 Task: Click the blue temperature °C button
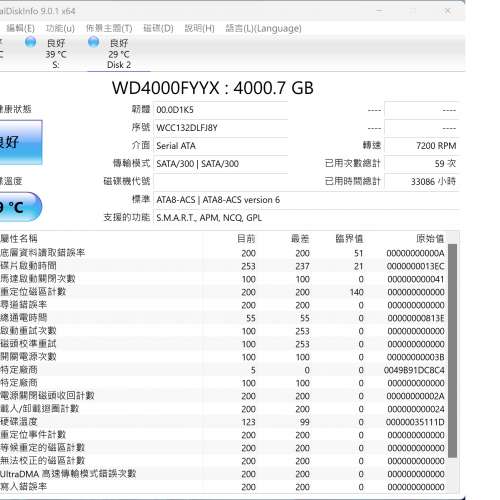click(x=21, y=207)
